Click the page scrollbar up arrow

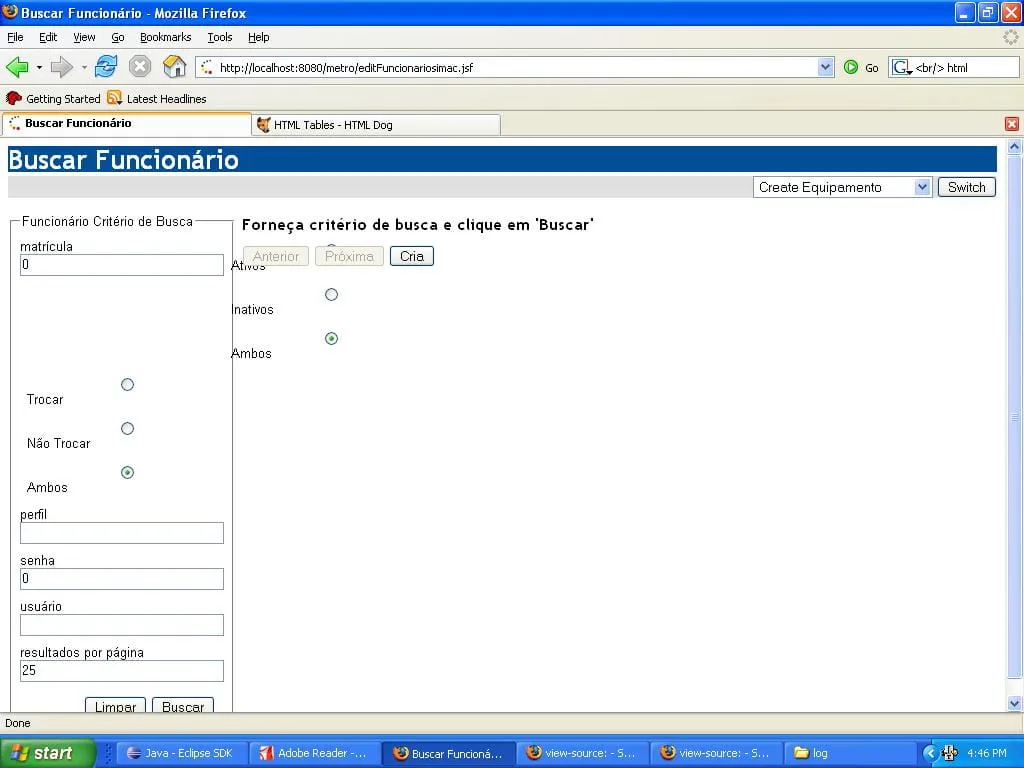(1014, 147)
